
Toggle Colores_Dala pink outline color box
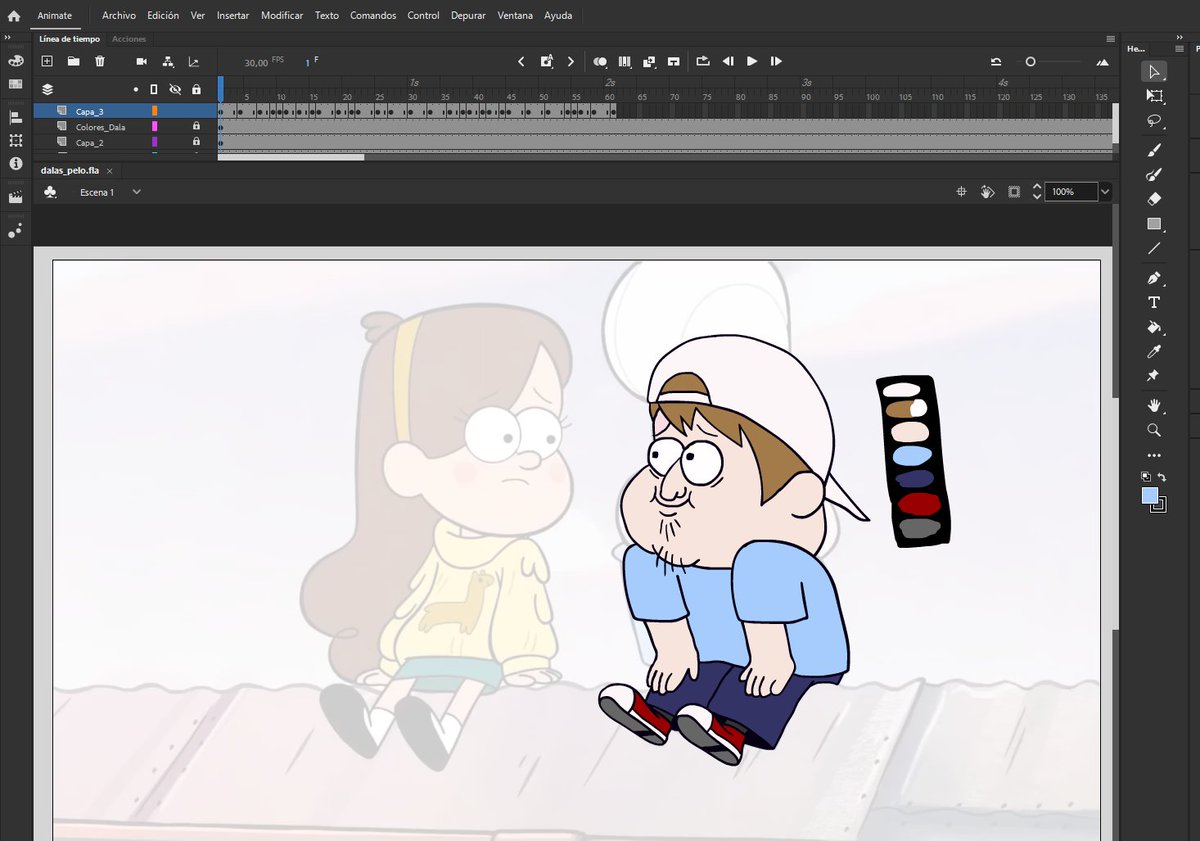coord(154,127)
